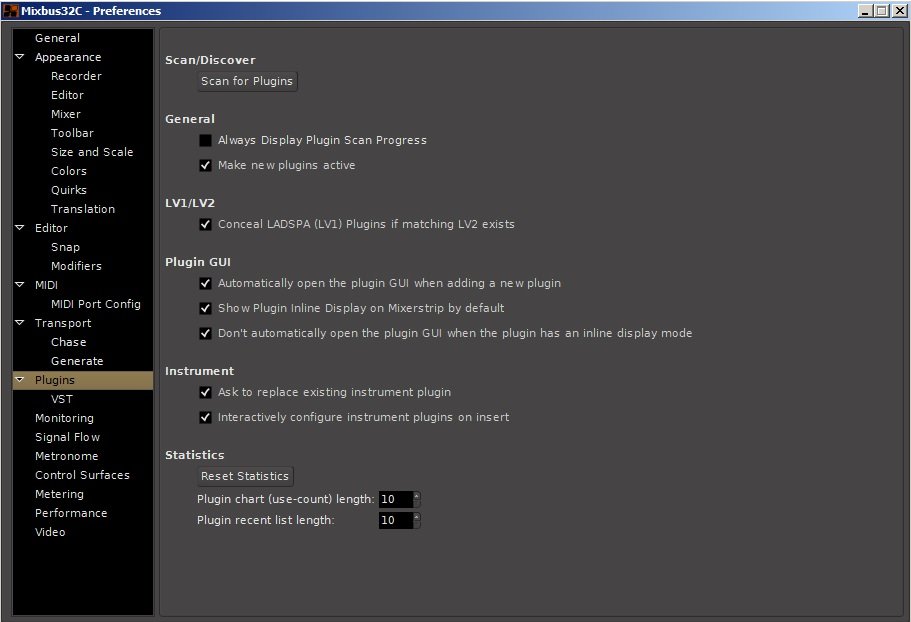This screenshot has height=622, width=911.
Task: Select Metering in the sidebar
Action: [x=59, y=494]
